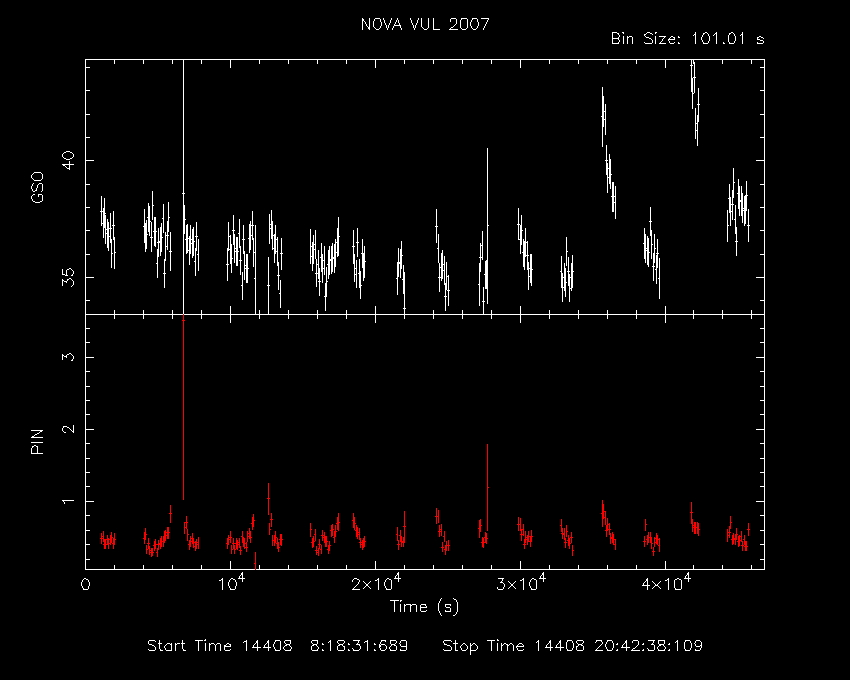Click the Start Time 14408 8:18:31:689 text

[x=278, y=646]
